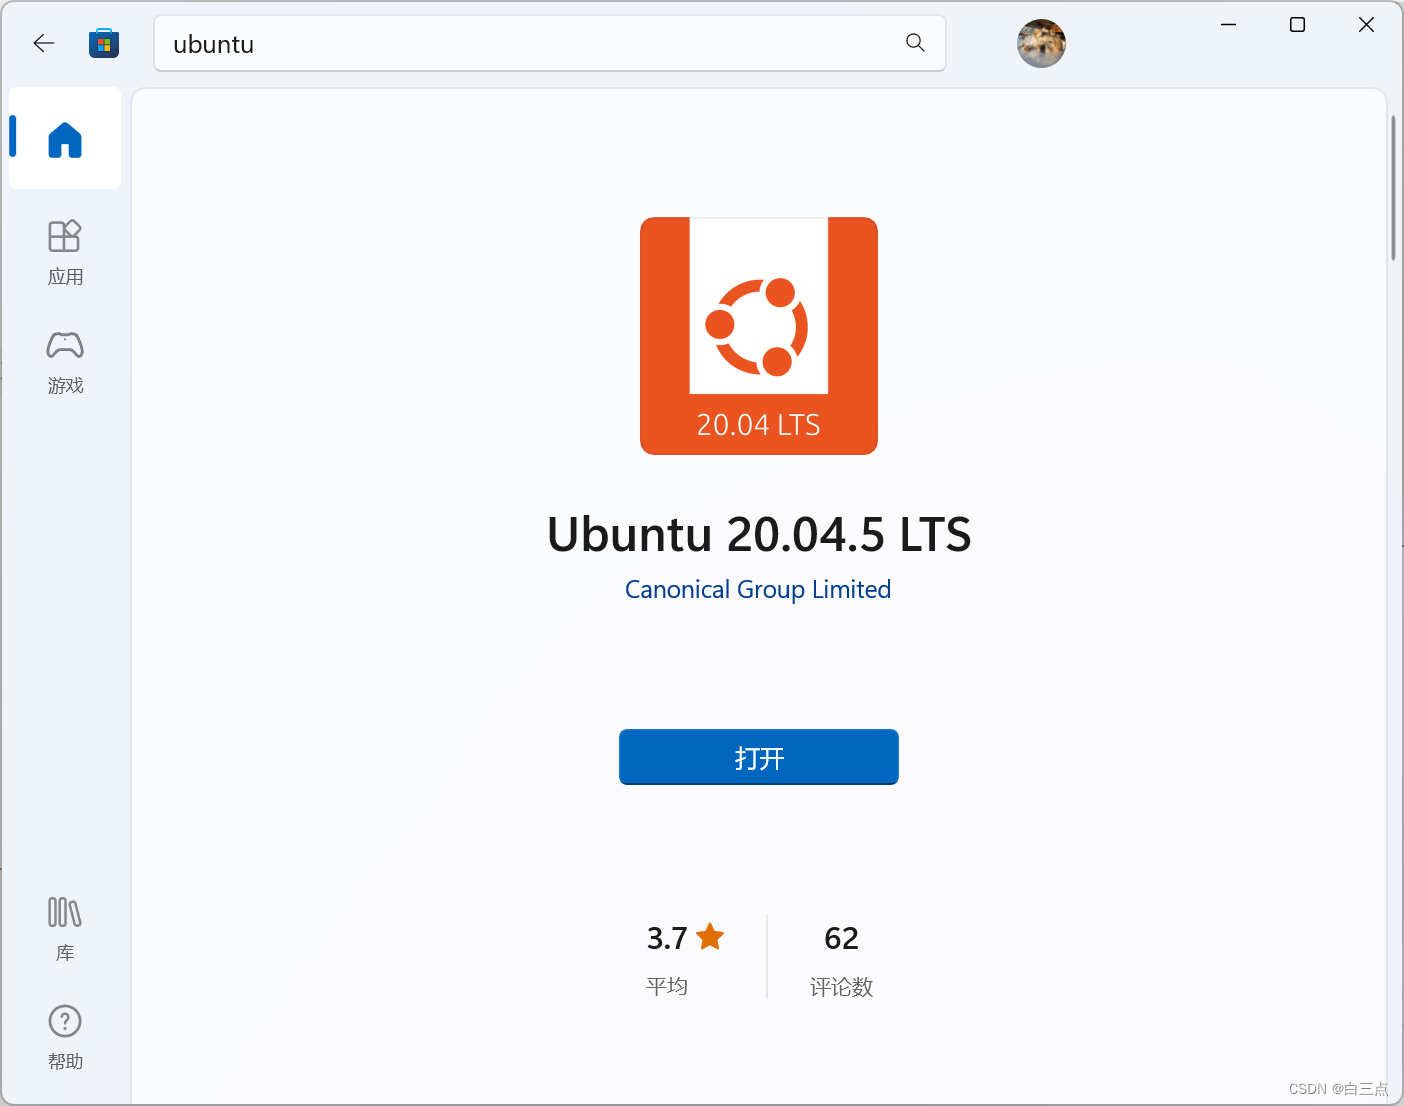The width and height of the screenshot is (1404, 1106).
Task: Click the search magnifier icon
Action: click(x=914, y=43)
